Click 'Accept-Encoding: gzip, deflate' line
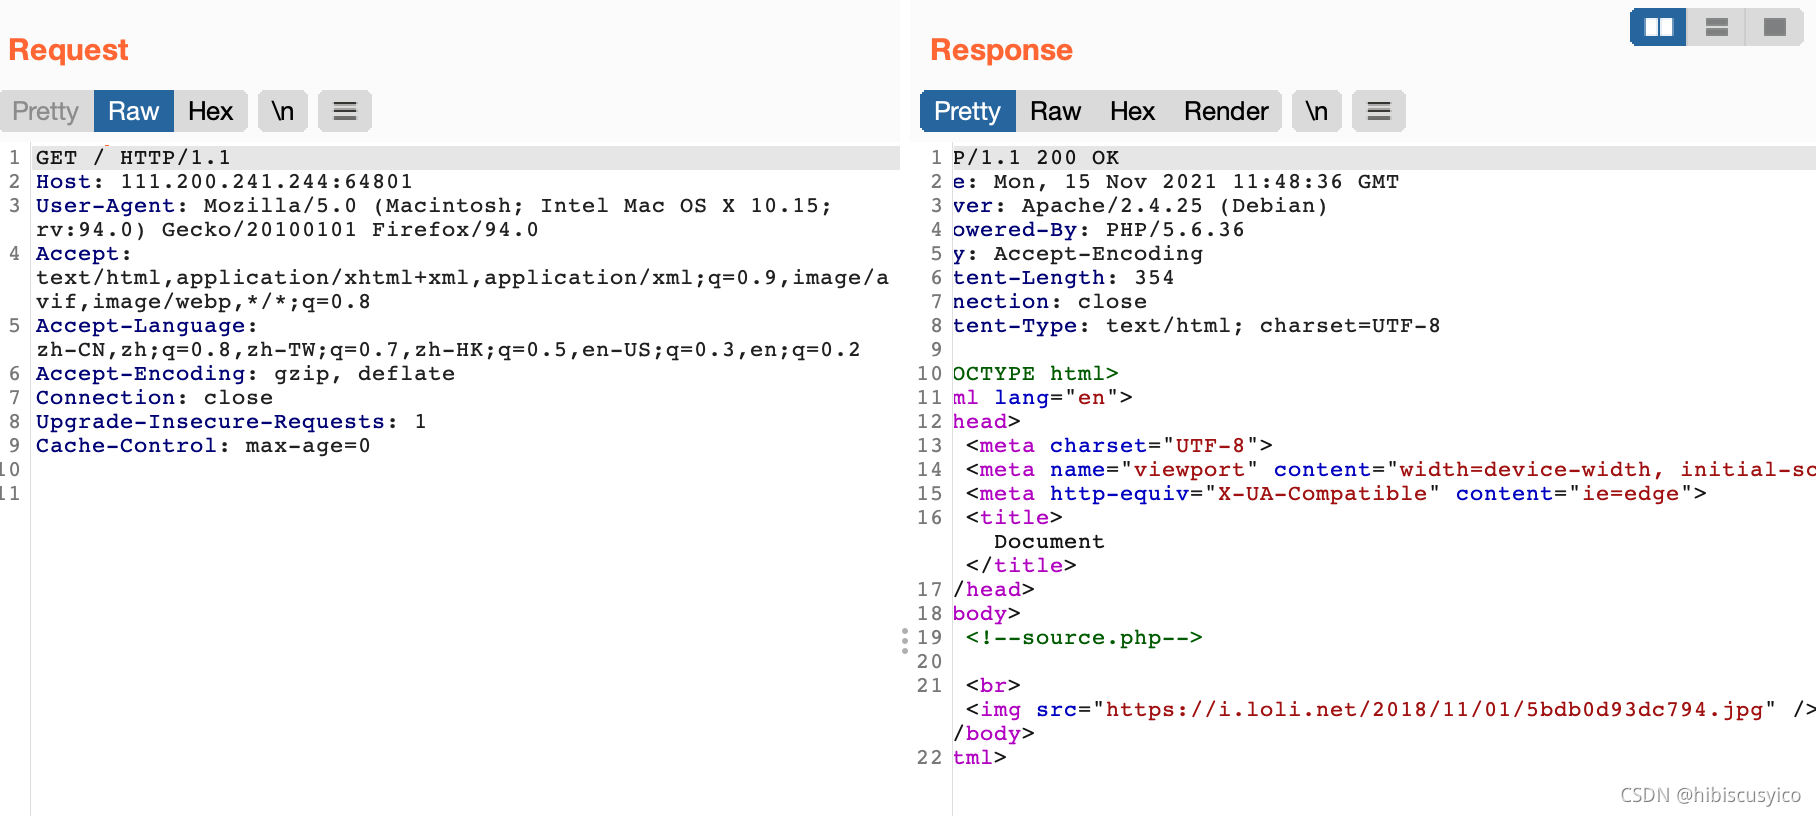This screenshot has height=816, width=1816. pos(245,374)
